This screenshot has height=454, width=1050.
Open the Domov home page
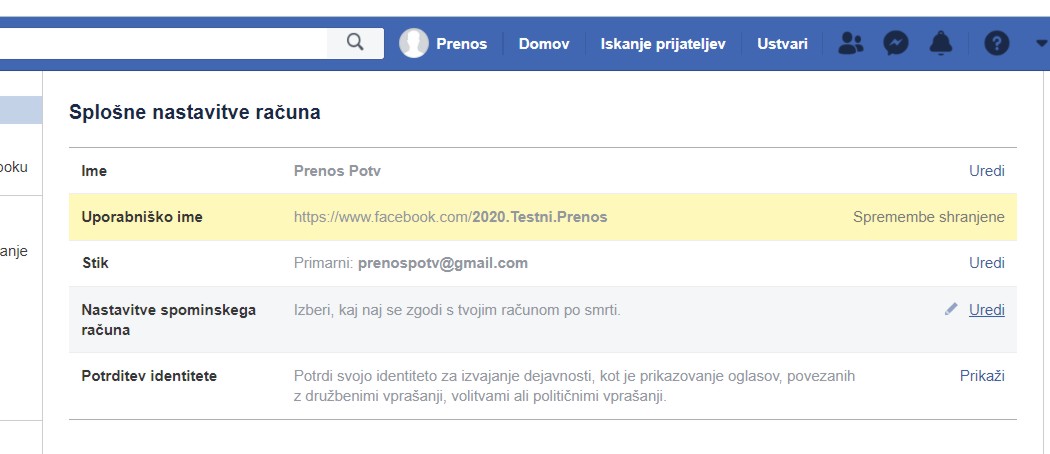[x=544, y=44]
